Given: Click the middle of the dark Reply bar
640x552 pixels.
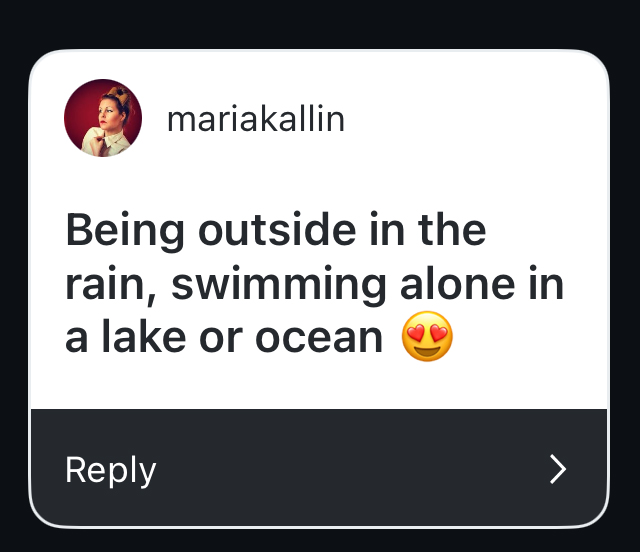Looking at the screenshot, I should 318,468.
